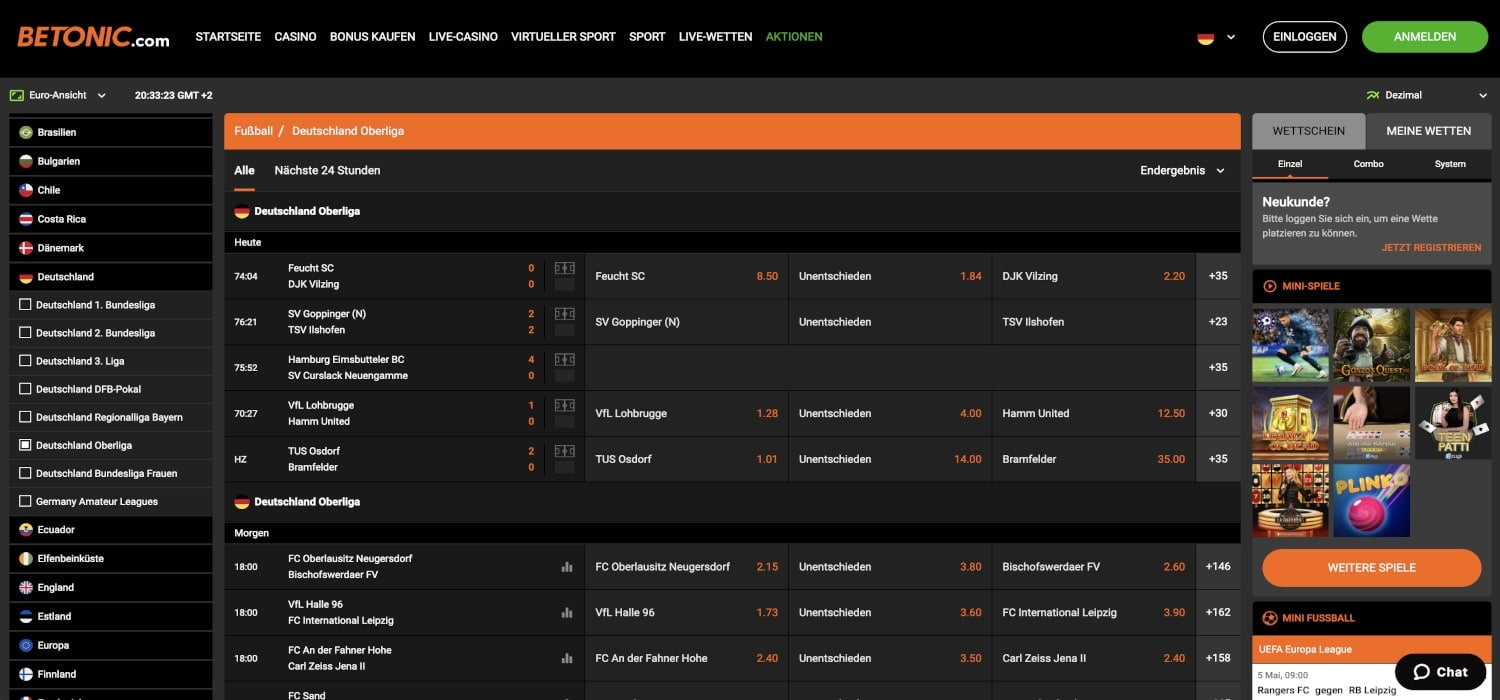Select Unentschieden 14.00 for TUS Osdorf match

point(890,459)
